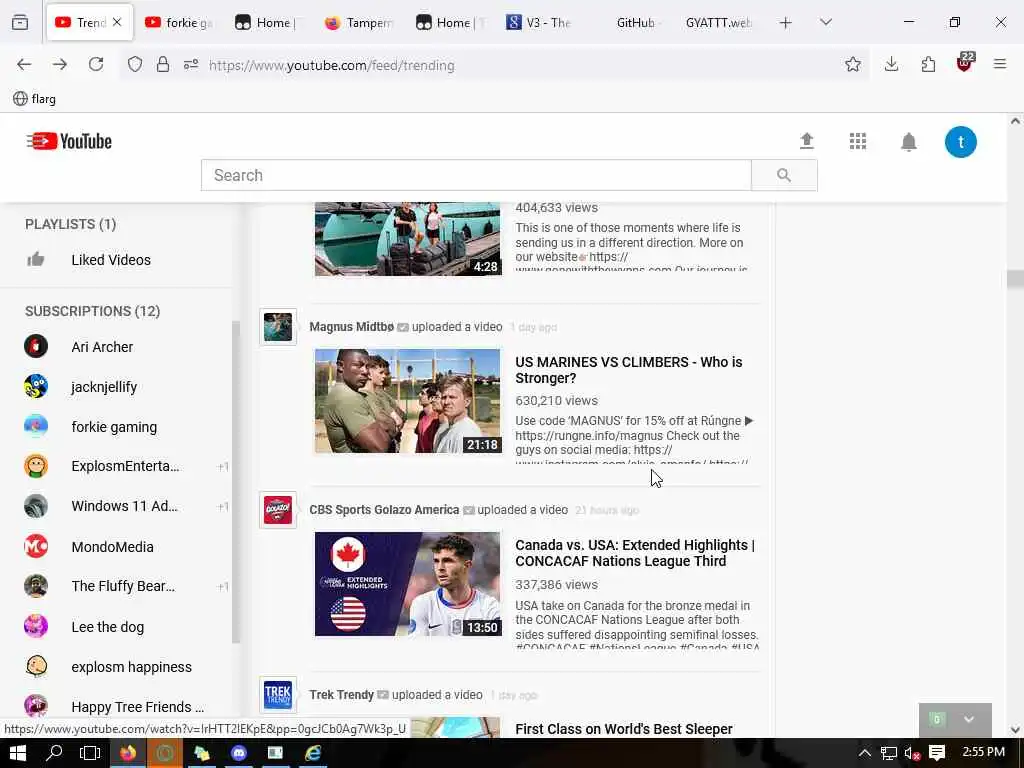Click the search magnifier button
1024x768 pixels.
[784, 175]
